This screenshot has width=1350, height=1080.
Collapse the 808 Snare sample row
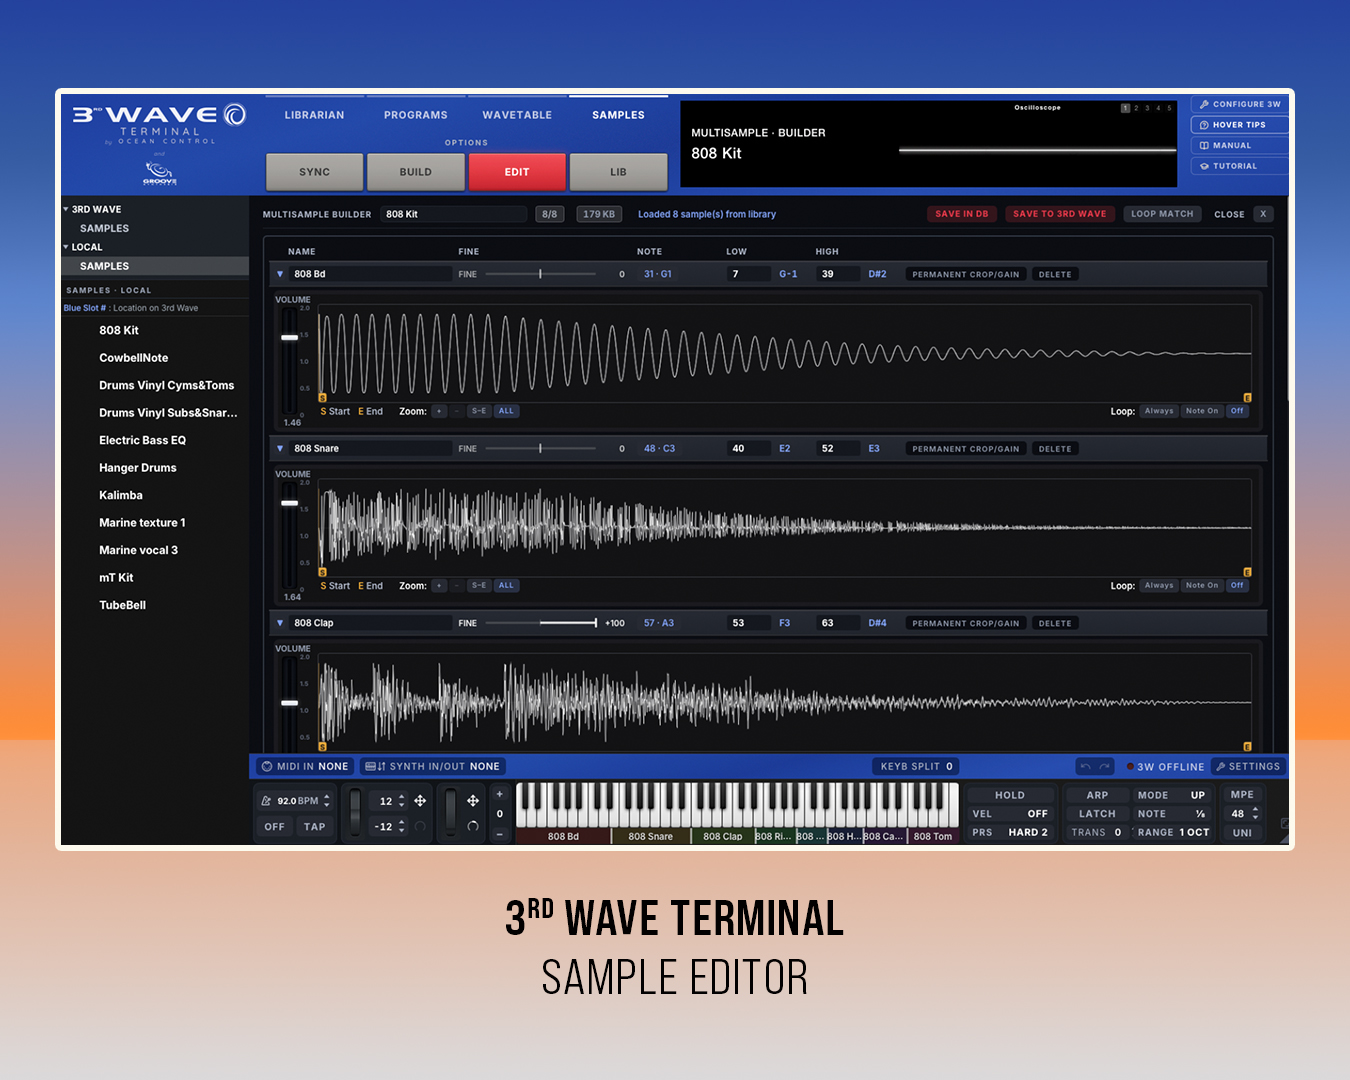[x=280, y=449]
